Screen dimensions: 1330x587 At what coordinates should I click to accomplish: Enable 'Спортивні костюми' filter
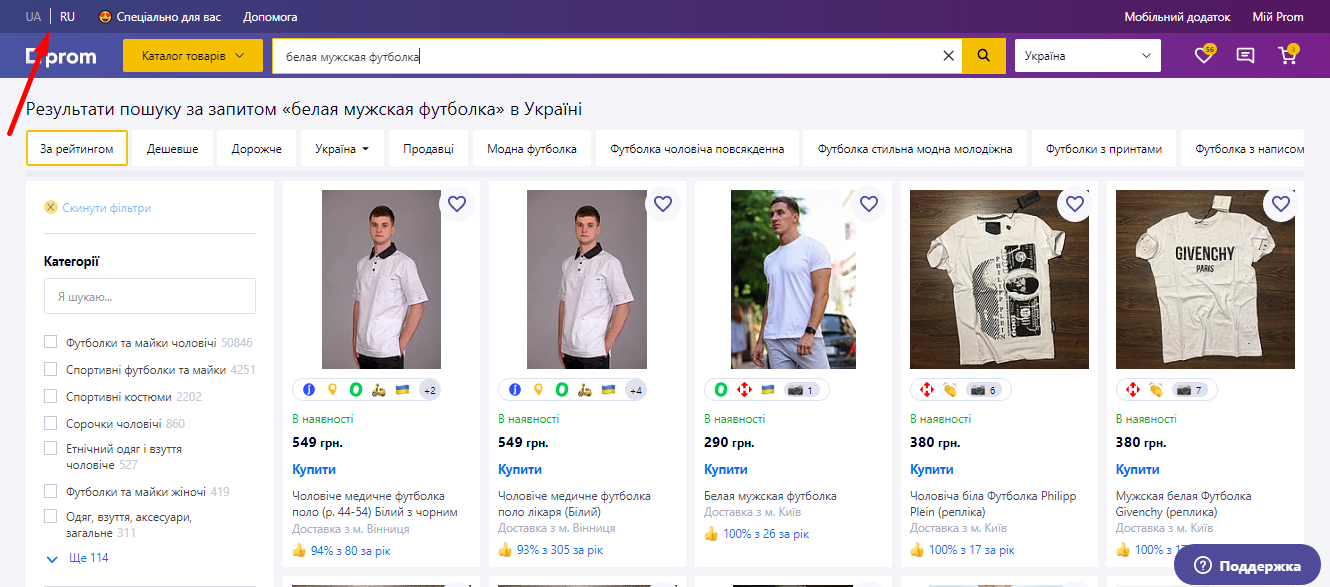pyautogui.click(x=51, y=396)
